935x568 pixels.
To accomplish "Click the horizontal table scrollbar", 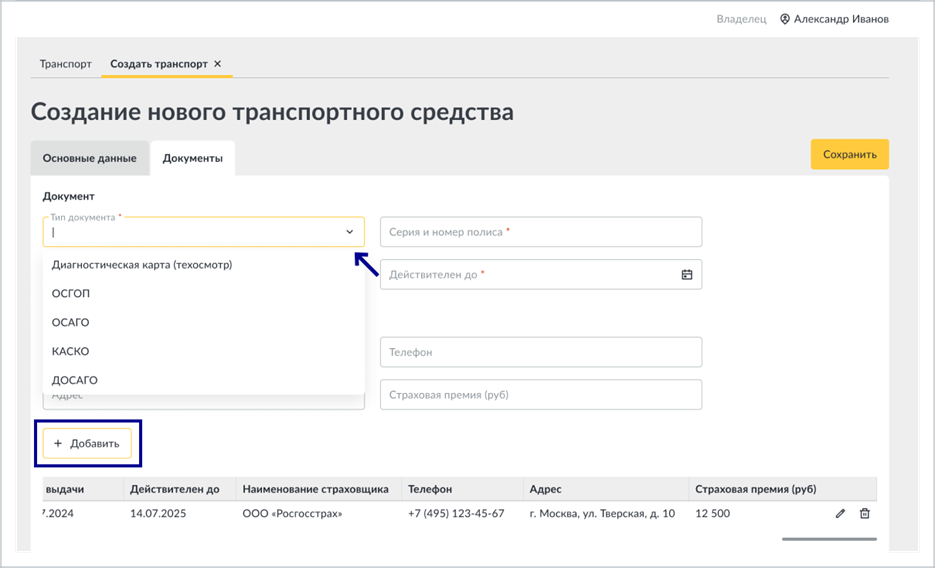I will [829, 539].
